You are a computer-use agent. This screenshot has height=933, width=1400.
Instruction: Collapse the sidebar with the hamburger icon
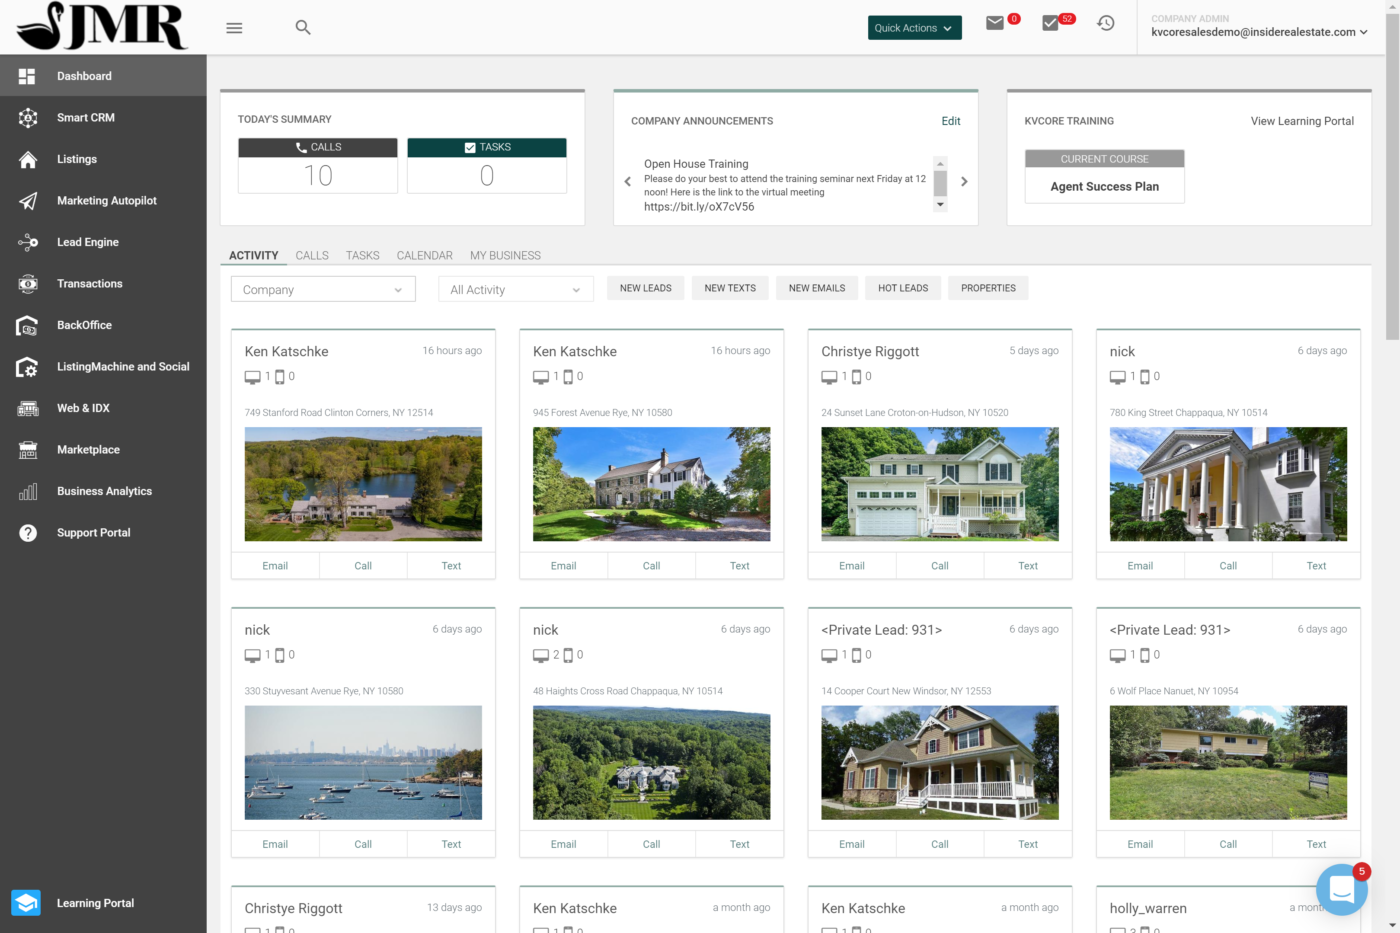(x=234, y=27)
